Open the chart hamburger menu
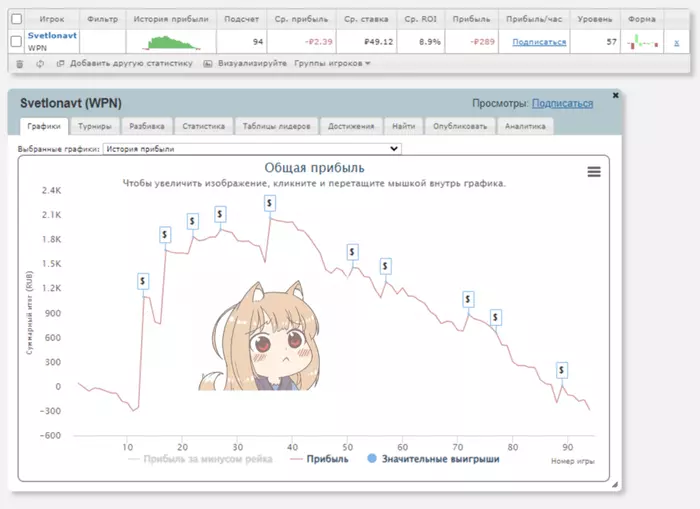 (594, 172)
